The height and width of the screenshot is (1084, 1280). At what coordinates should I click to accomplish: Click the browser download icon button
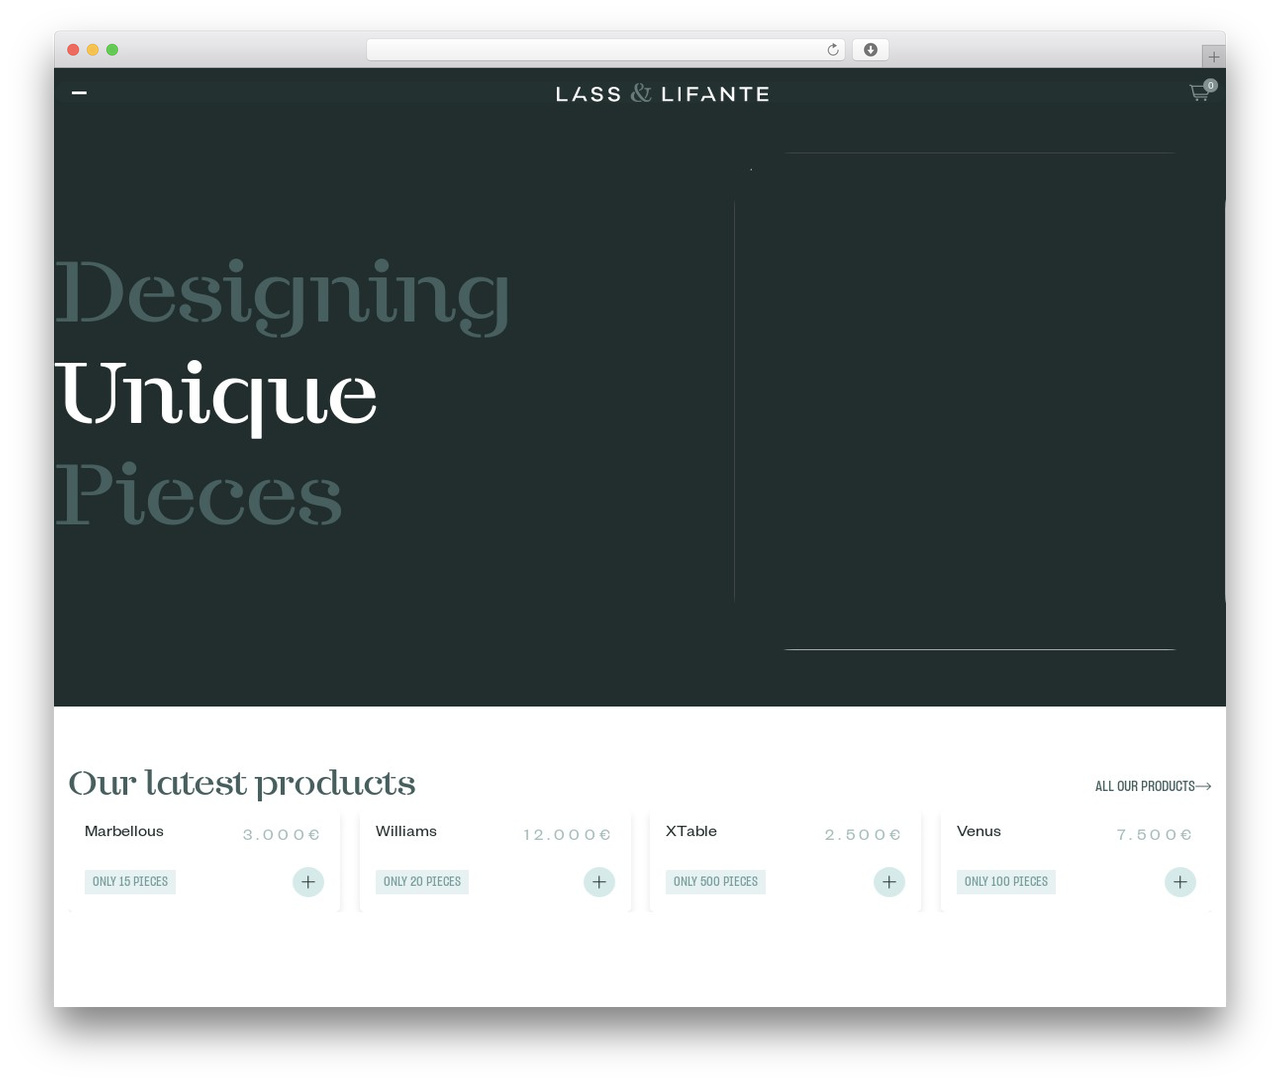pyautogui.click(x=870, y=50)
